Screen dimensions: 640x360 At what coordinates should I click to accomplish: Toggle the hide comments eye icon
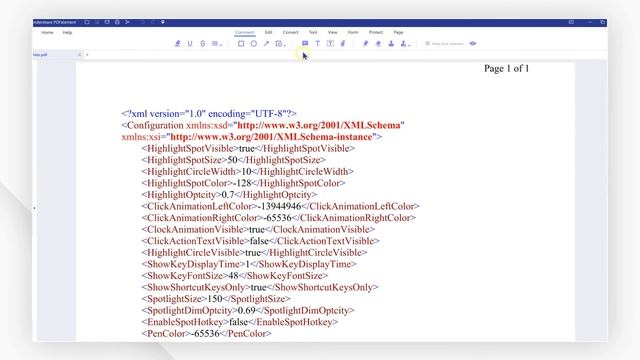click(x=473, y=43)
